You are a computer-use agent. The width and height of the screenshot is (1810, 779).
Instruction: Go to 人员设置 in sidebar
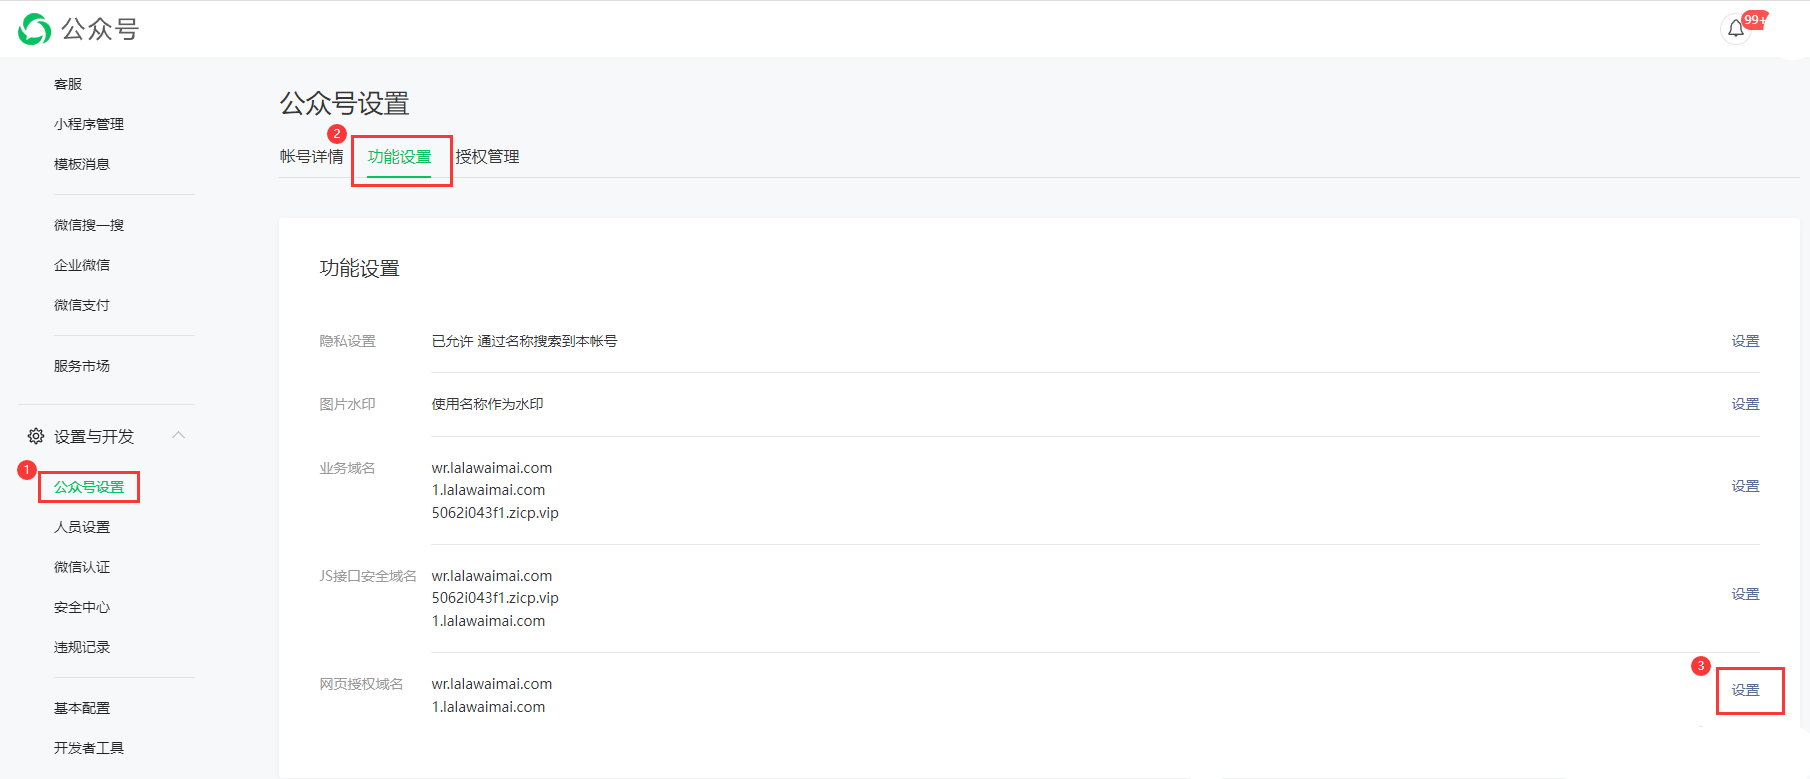click(82, 527)
